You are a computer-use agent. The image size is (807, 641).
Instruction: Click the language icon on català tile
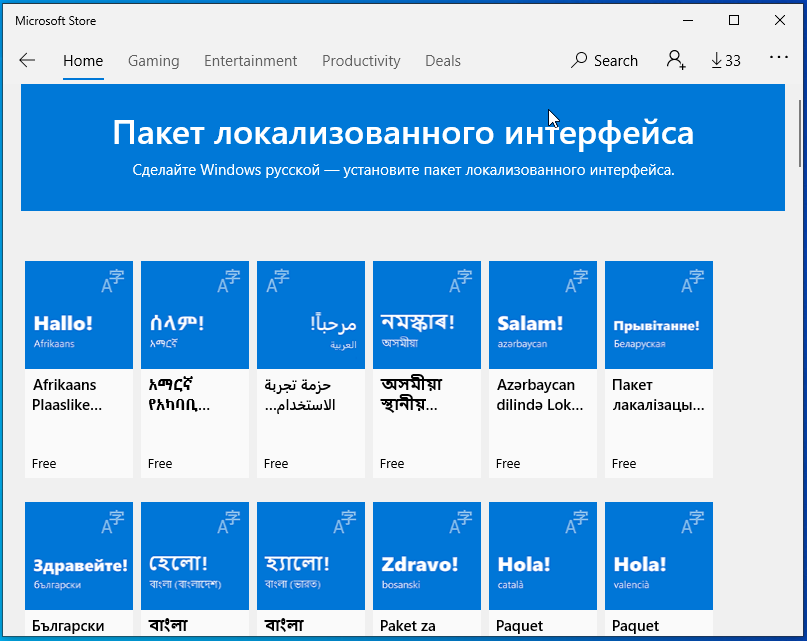[576, 522]
